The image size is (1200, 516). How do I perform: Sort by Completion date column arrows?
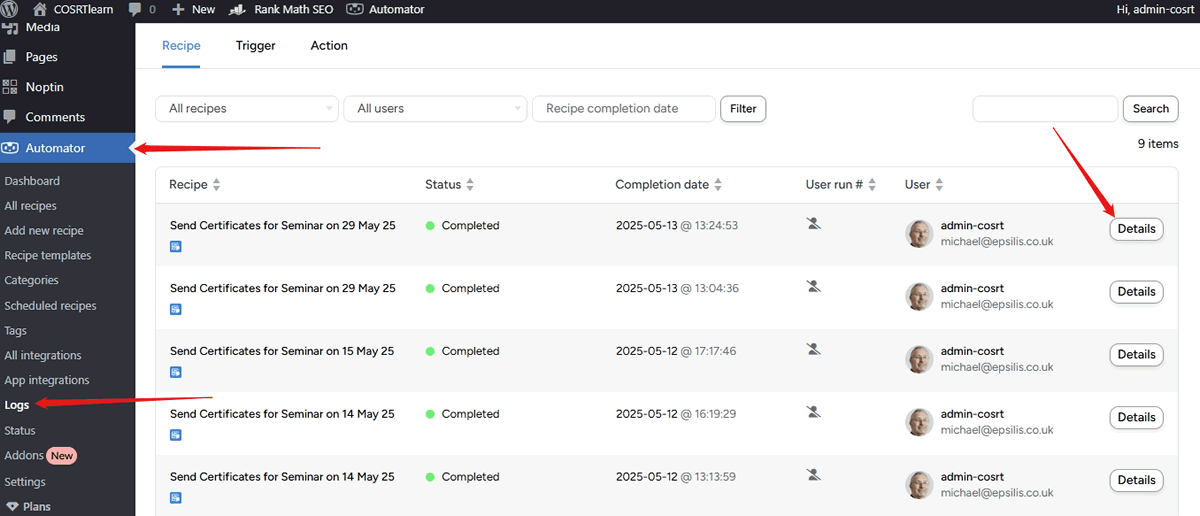pos(718,185)
